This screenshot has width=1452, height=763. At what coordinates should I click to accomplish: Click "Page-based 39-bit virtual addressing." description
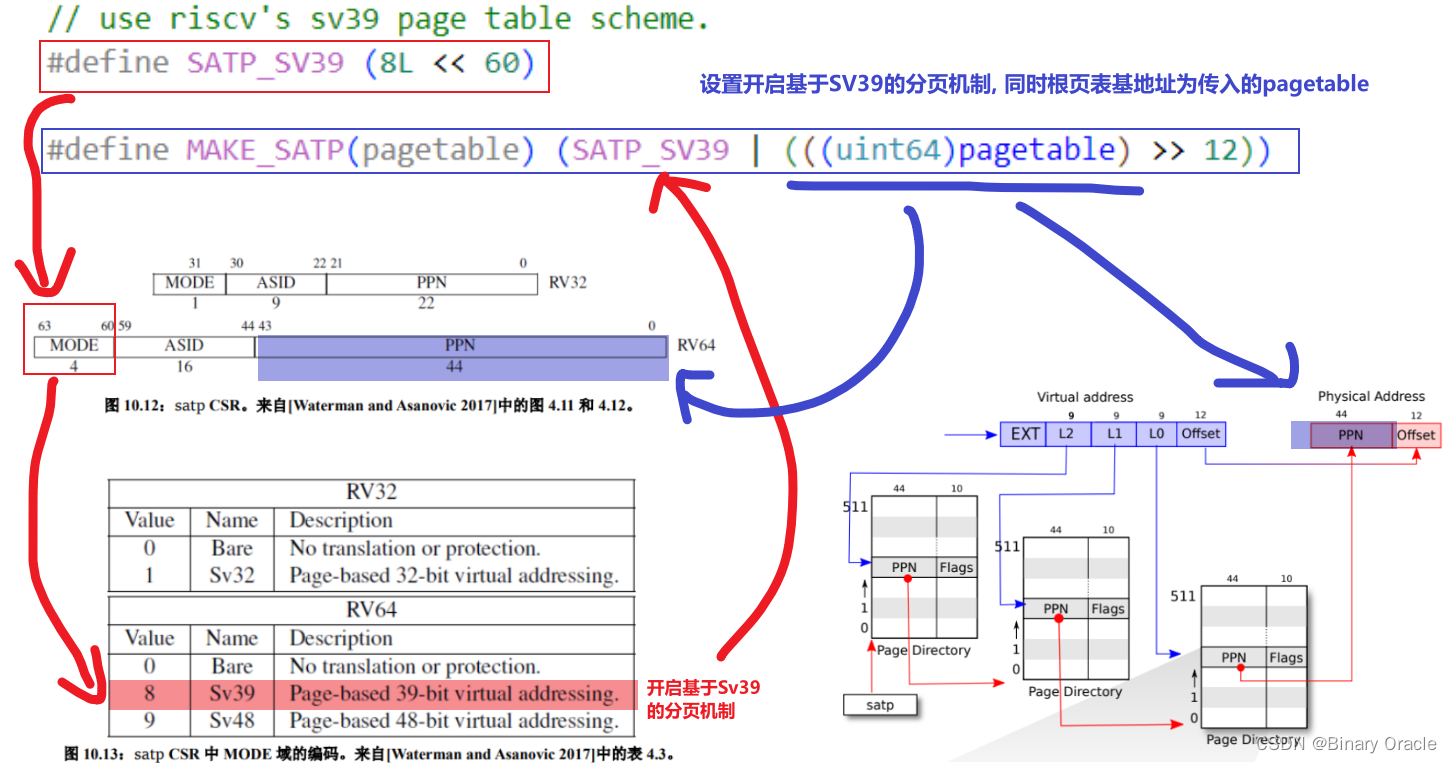click(454, 694)
